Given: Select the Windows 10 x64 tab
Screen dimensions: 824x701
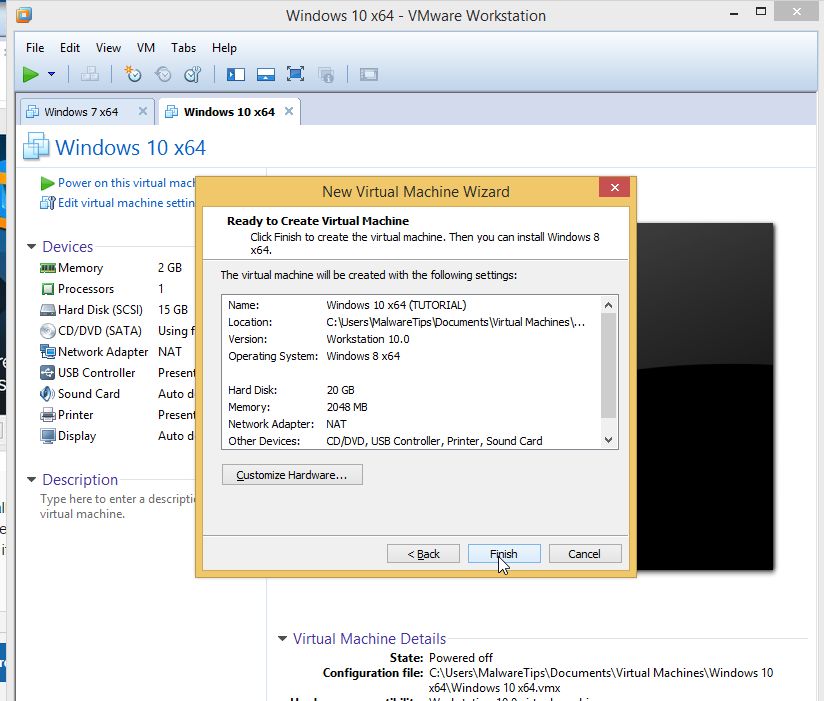Looking at the screenshot, I should [x=229, y=112].
